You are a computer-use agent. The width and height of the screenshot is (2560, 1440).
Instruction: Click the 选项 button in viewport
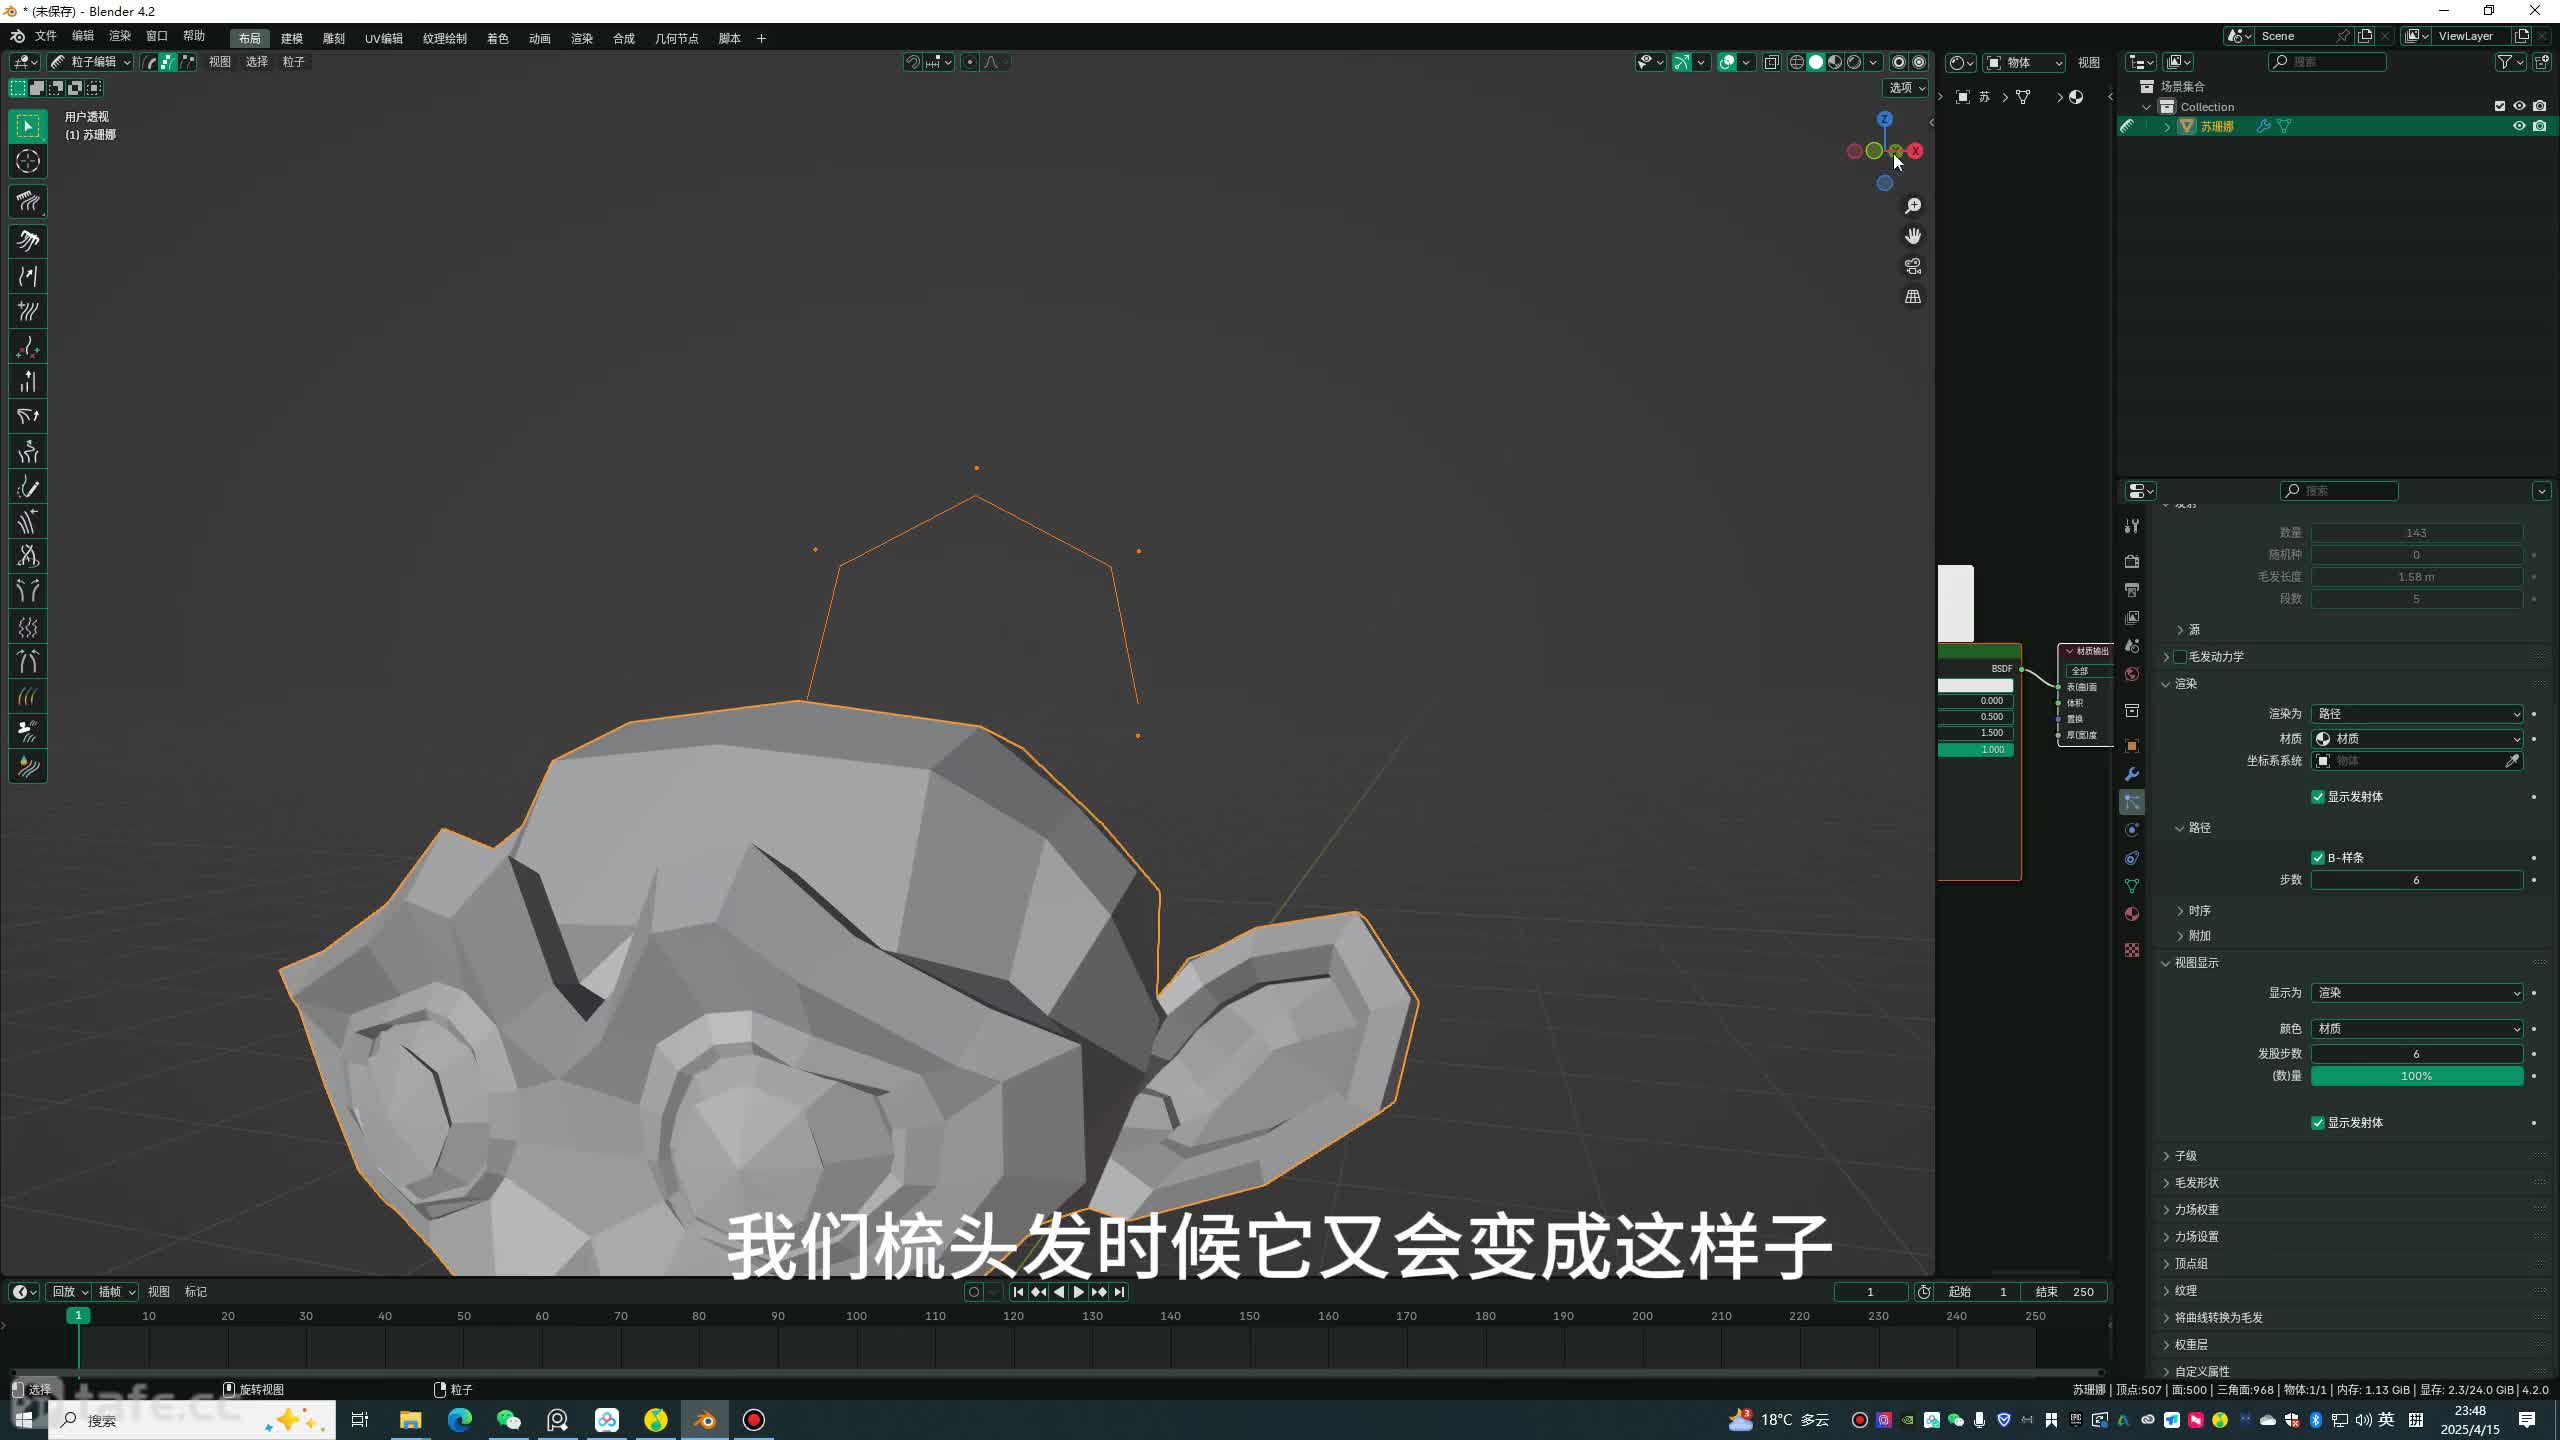click(1905, 88)
